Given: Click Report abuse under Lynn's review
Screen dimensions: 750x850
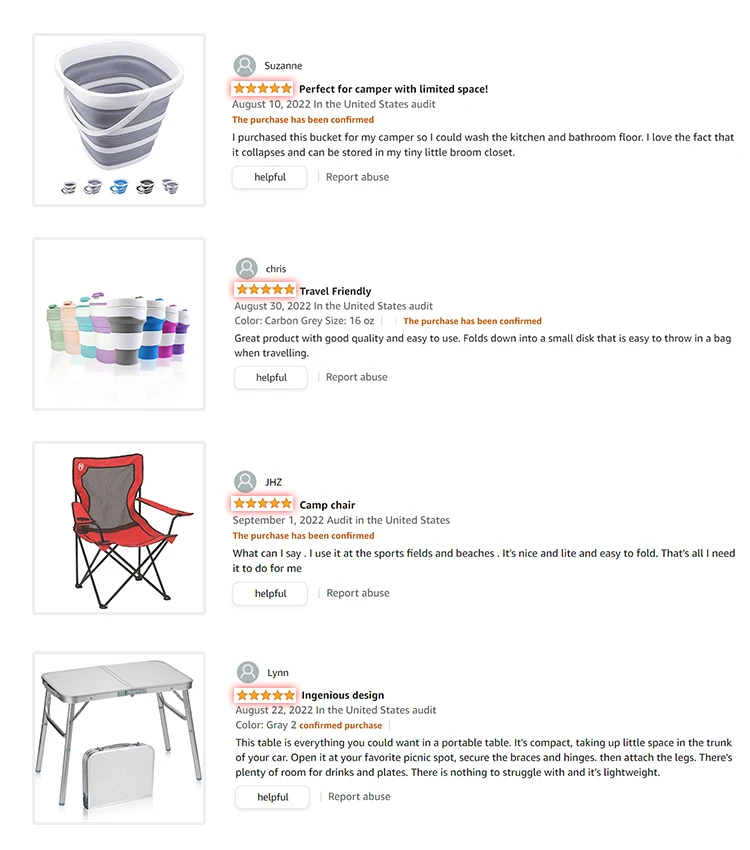Looking at the screenshot, I should (x=359, y=797).
